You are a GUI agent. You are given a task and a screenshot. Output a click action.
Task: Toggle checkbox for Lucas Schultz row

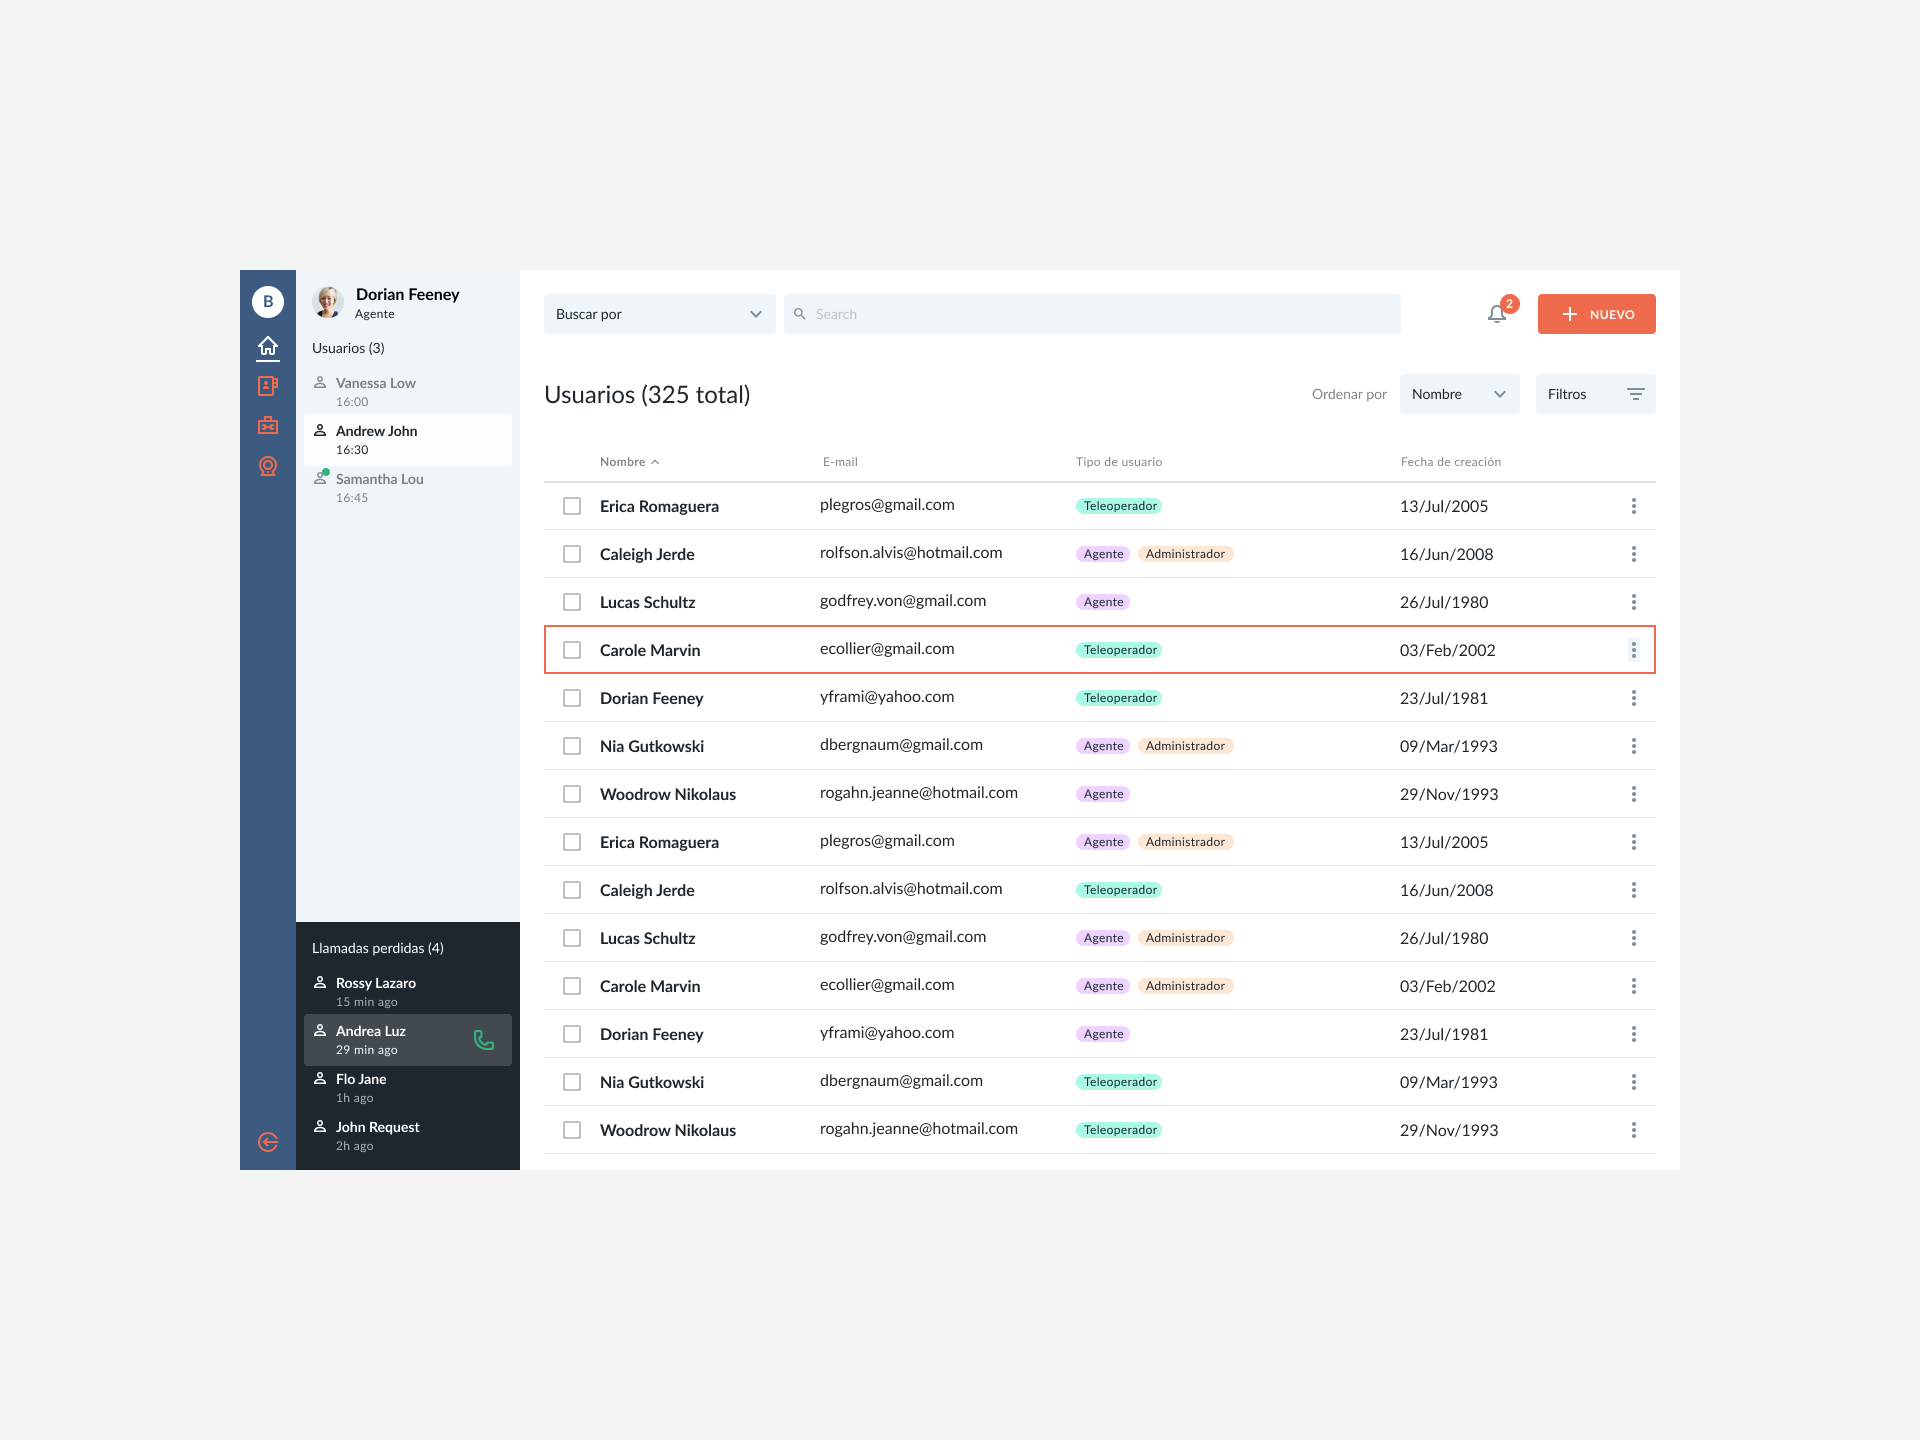(573, 602)
